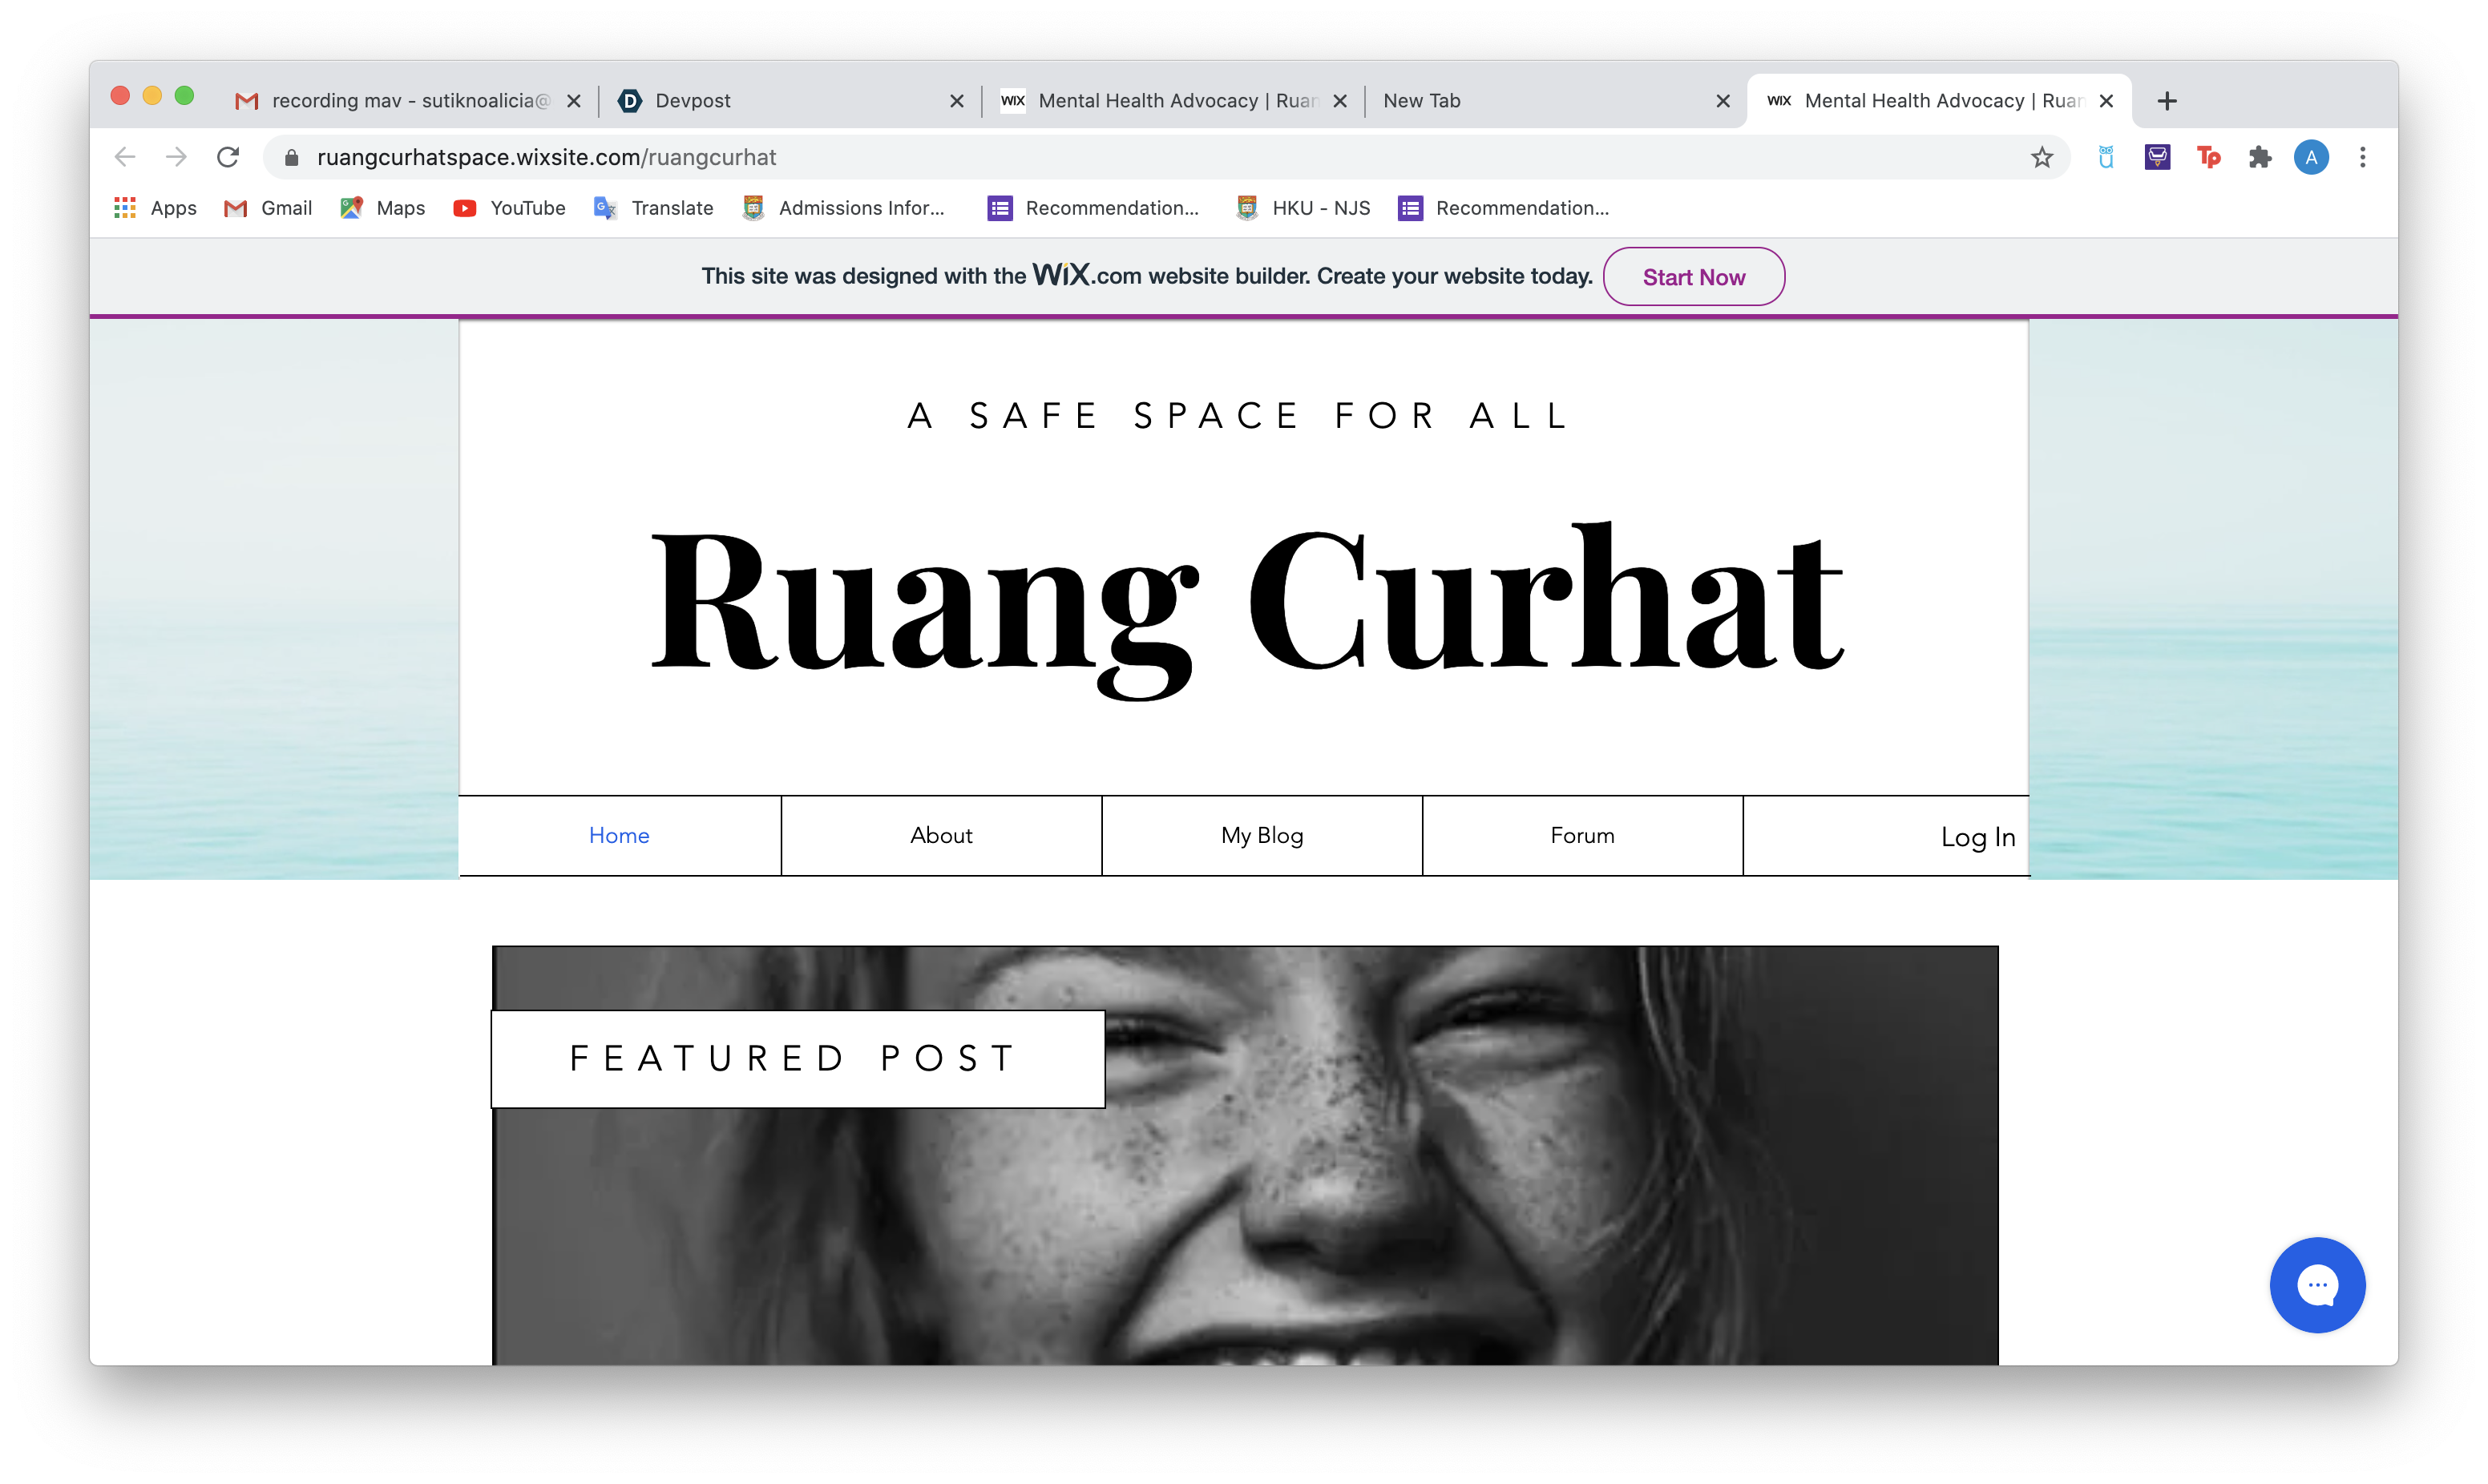The height and width of the screenshot is (1484, 2488).
Task: Reload the current page
Action: 228,158
